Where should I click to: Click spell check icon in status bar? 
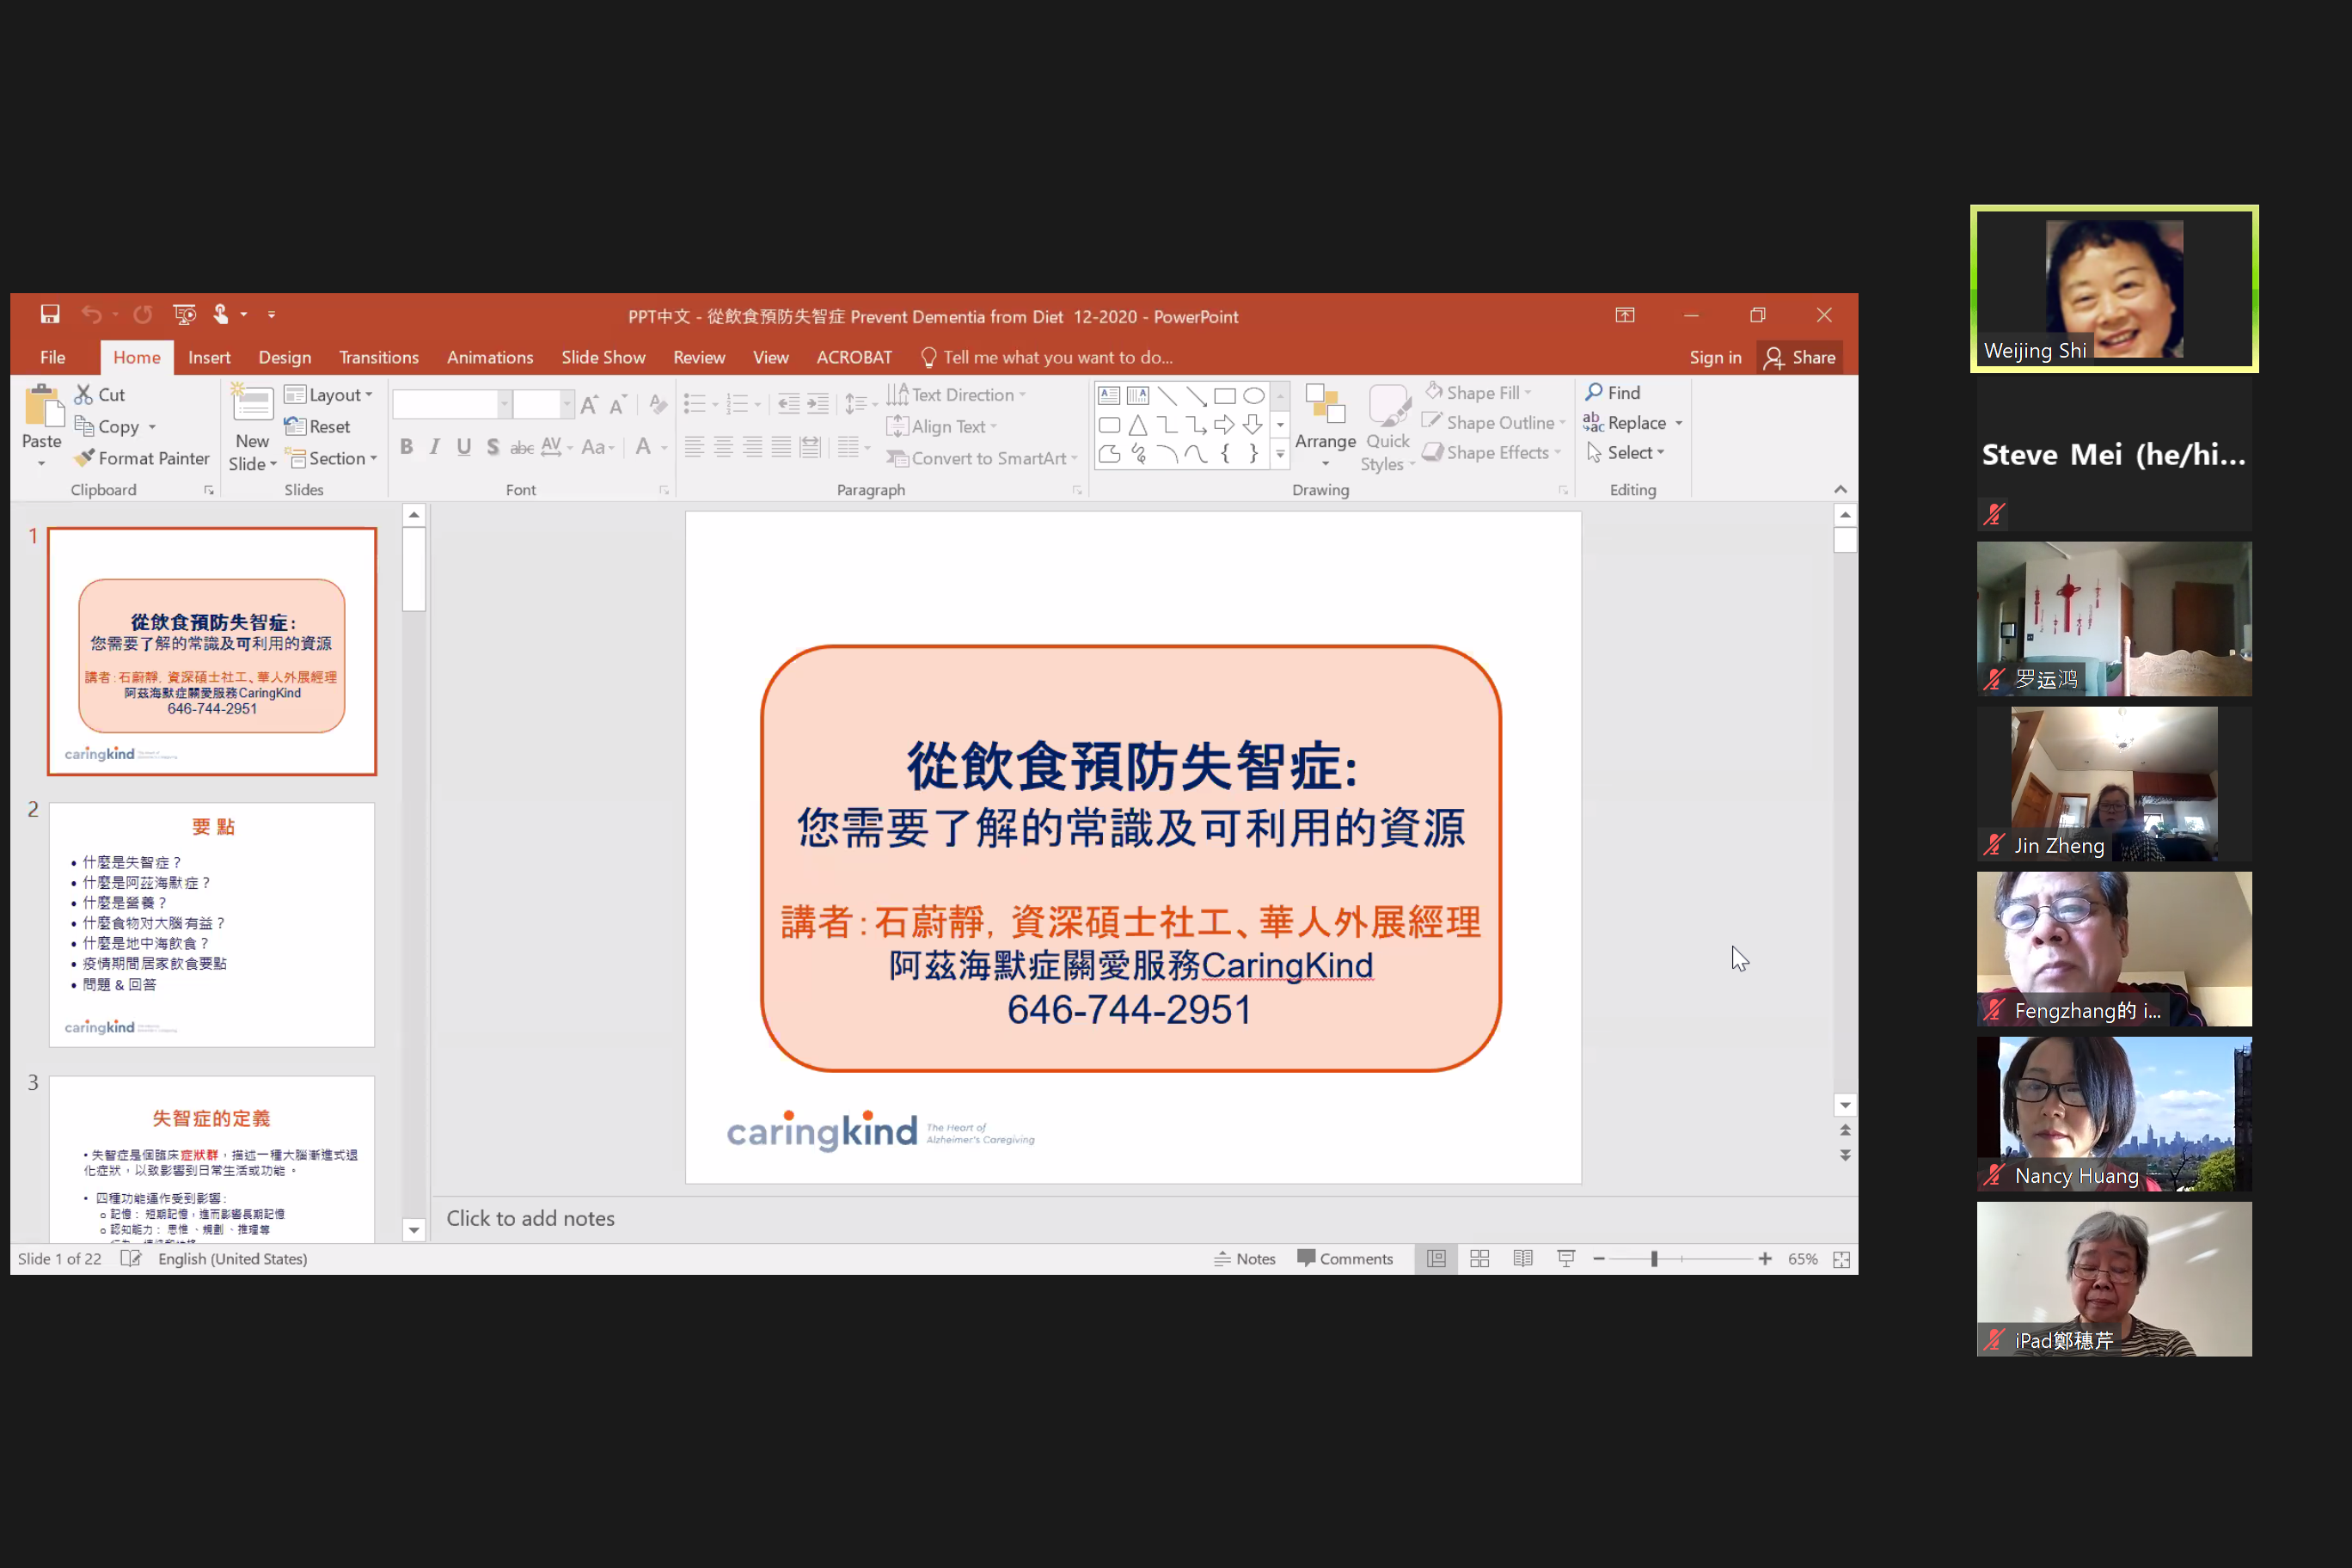[x=131, y=1259]
